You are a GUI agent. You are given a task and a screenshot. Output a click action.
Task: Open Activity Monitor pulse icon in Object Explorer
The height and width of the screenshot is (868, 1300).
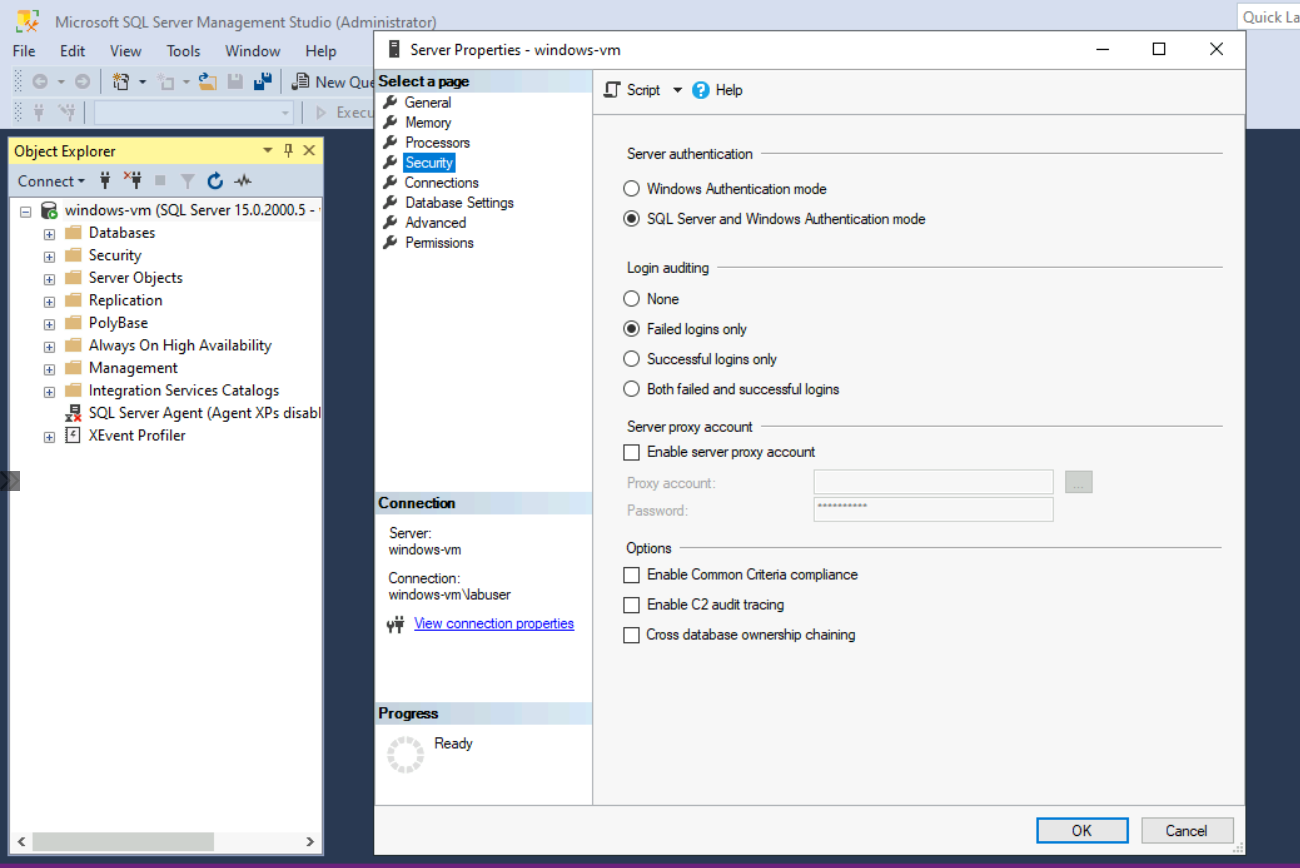coord(243,181)
